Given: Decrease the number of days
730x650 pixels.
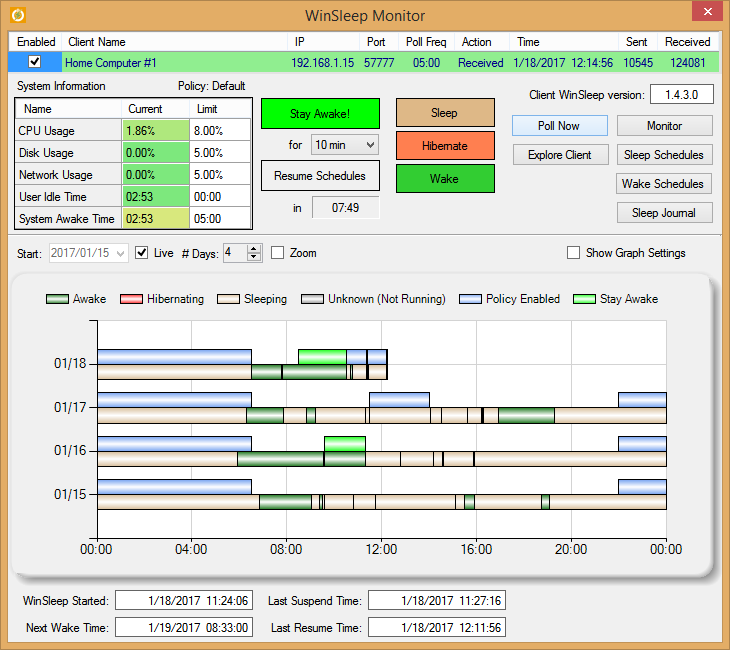Looking at the screenshot, I should [x=254, y=257].
